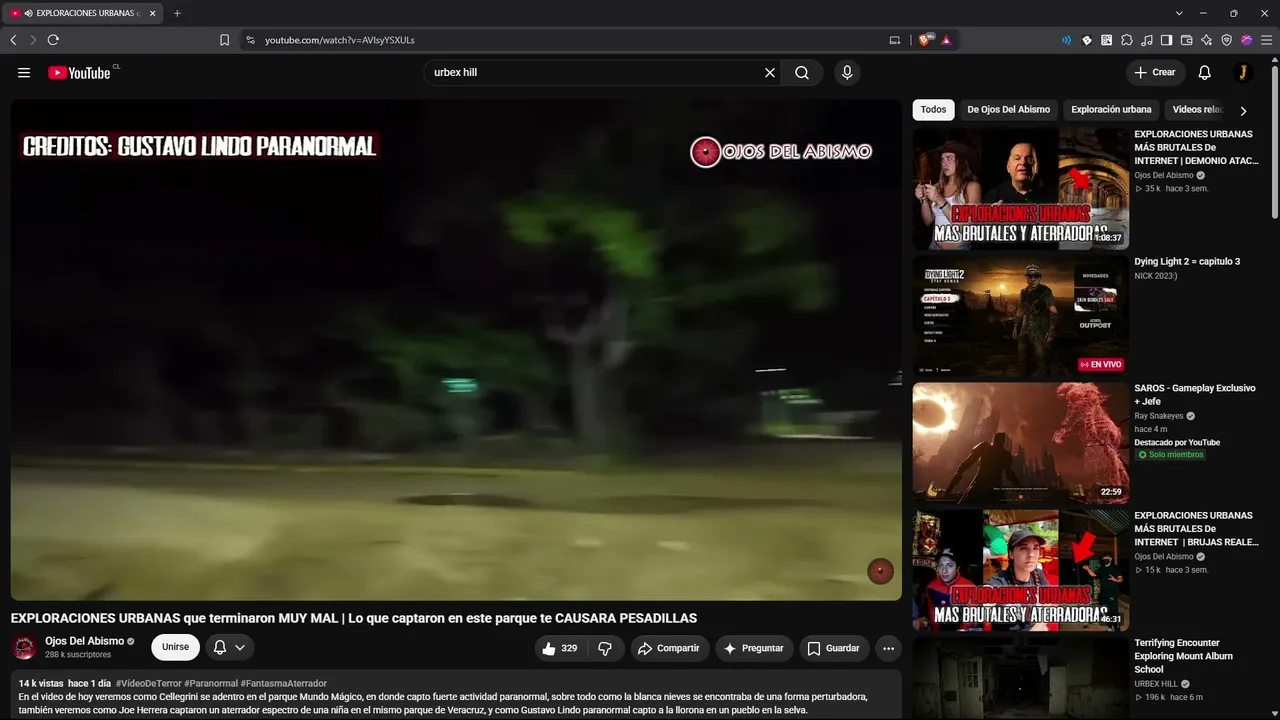Click the main video player area

pos(456,350)
